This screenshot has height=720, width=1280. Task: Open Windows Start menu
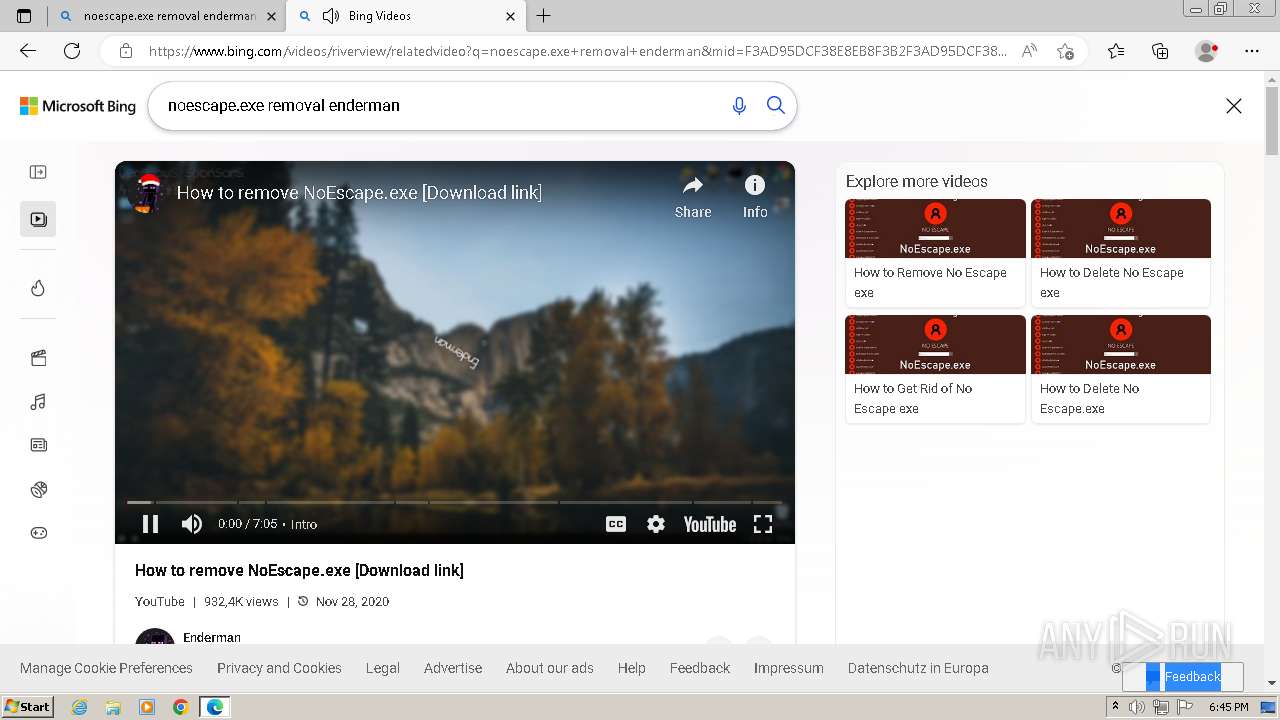coord(29,706)
